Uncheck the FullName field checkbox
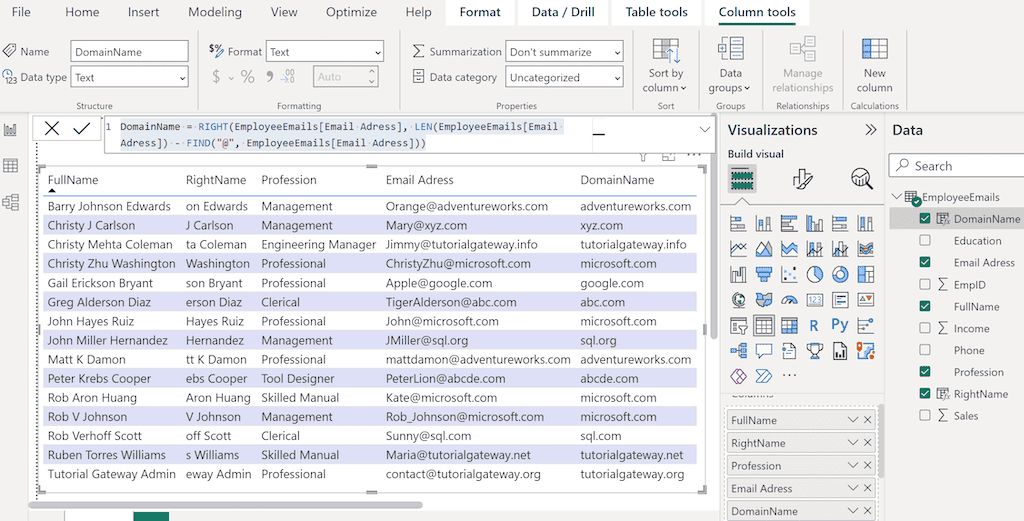This screenshot has width=1024, height=521. (925, 306)
